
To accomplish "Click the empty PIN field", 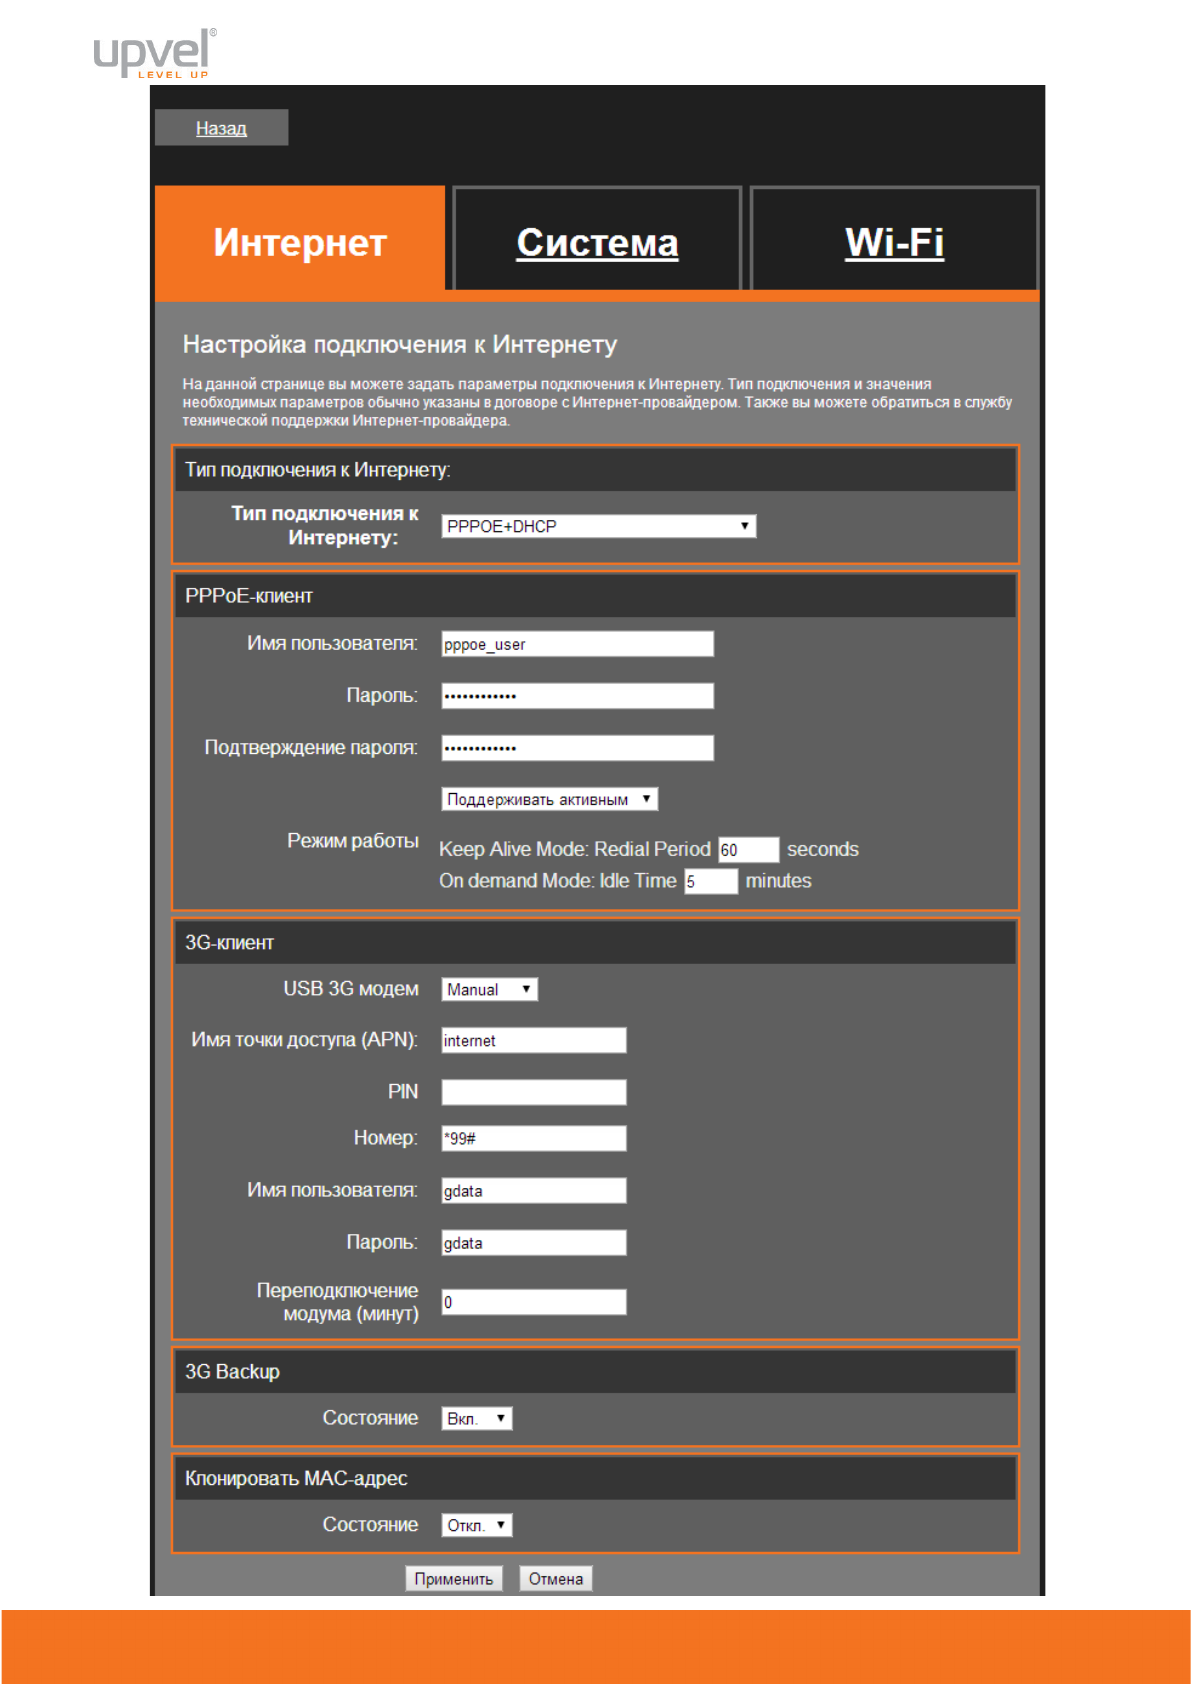I will click(x=533, y=1092).
